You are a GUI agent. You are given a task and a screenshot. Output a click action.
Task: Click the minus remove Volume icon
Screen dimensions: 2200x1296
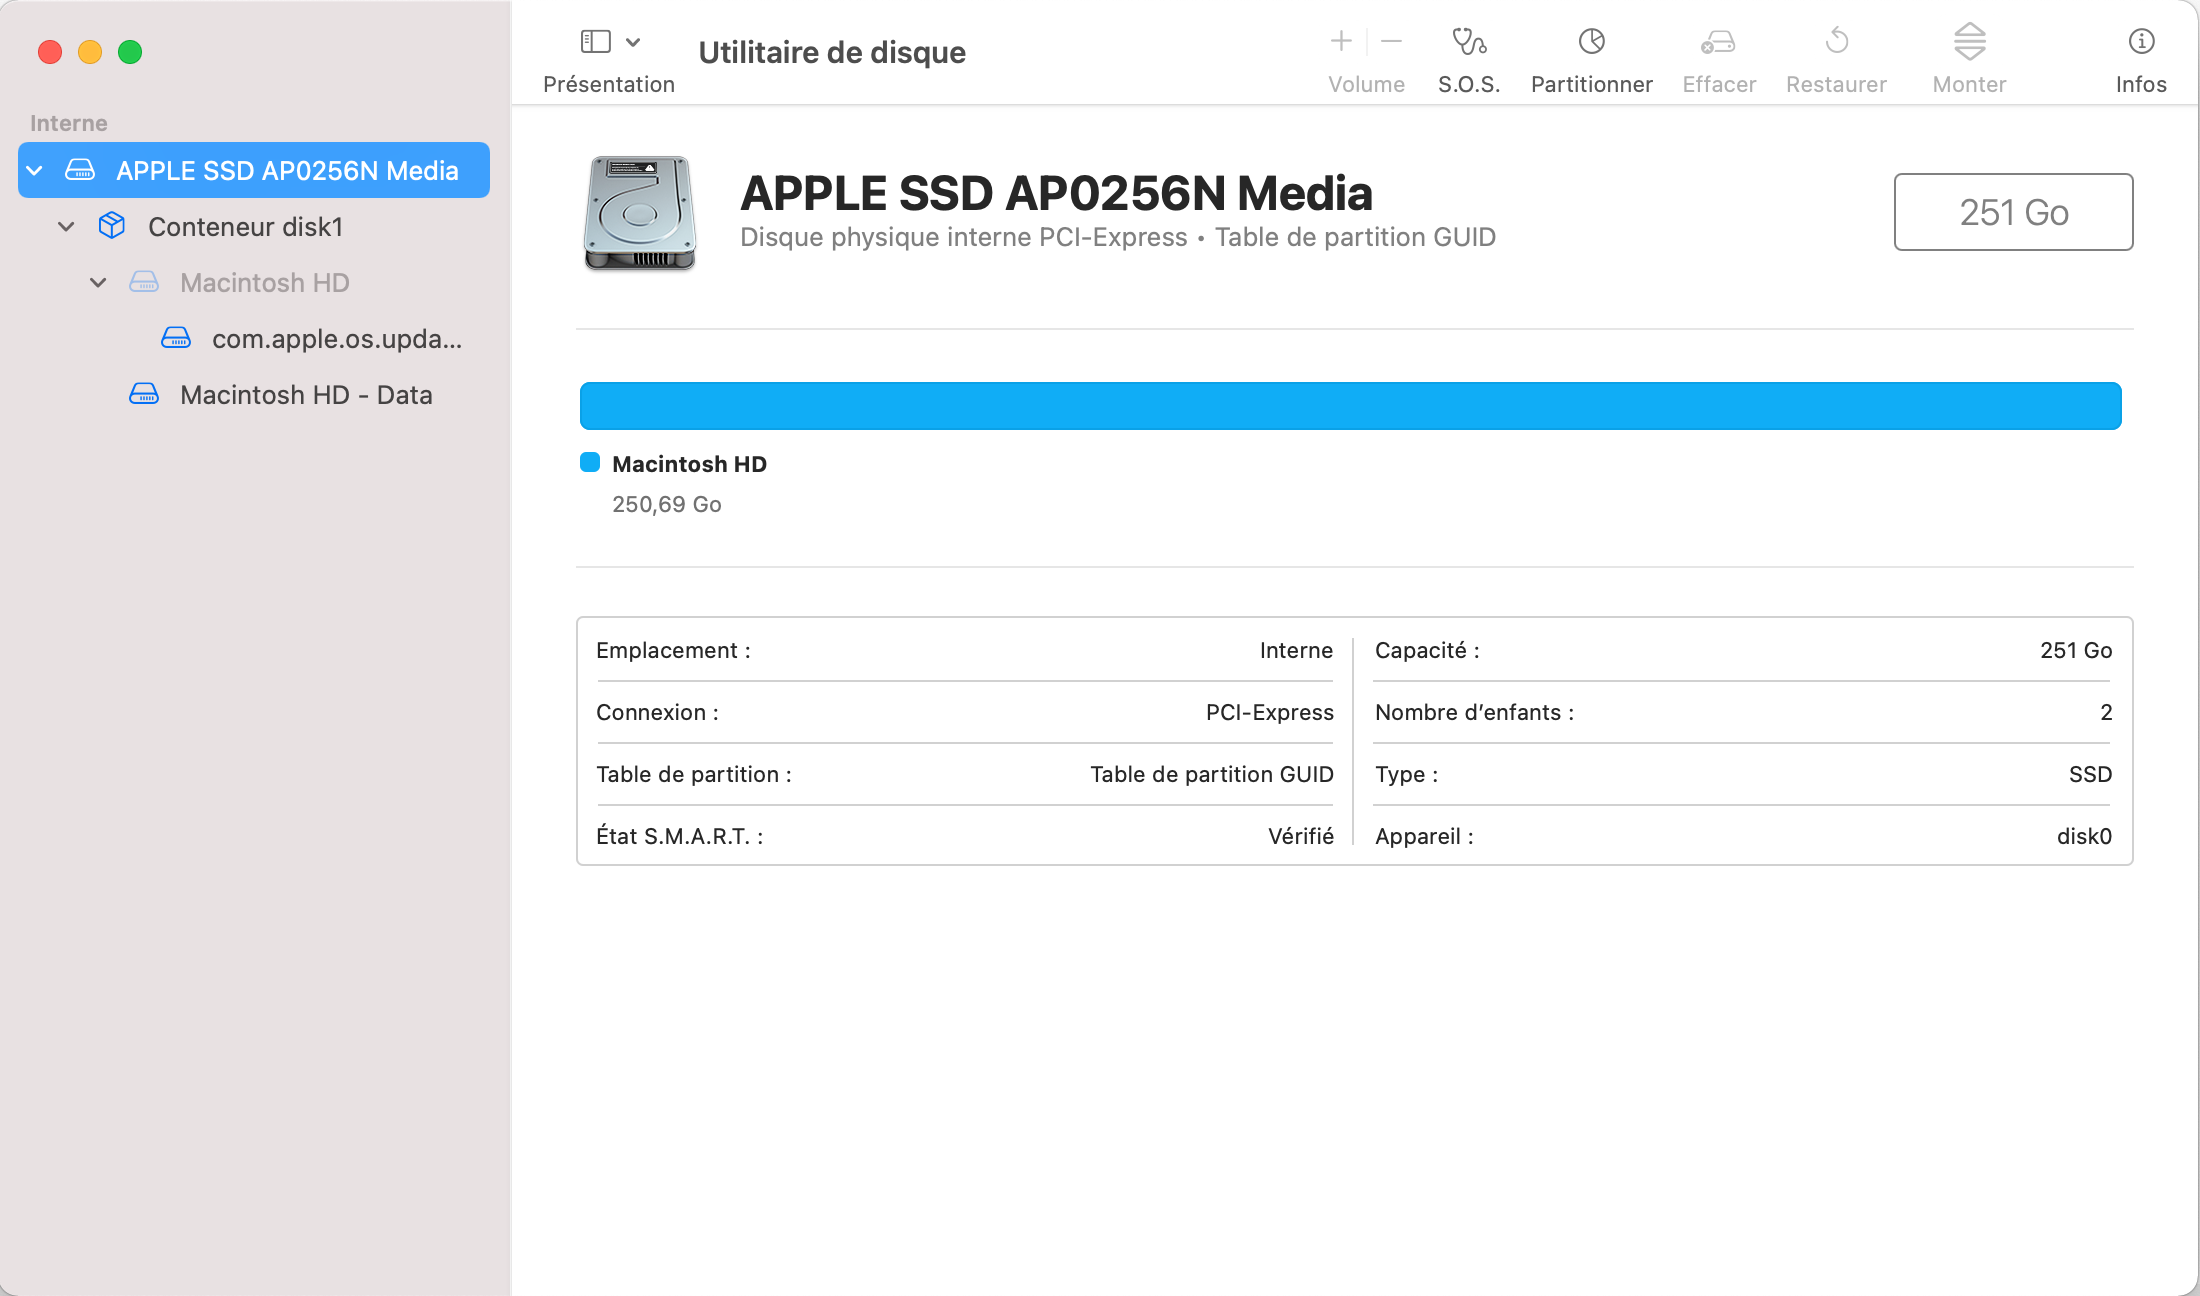[x=1391, y=42]
